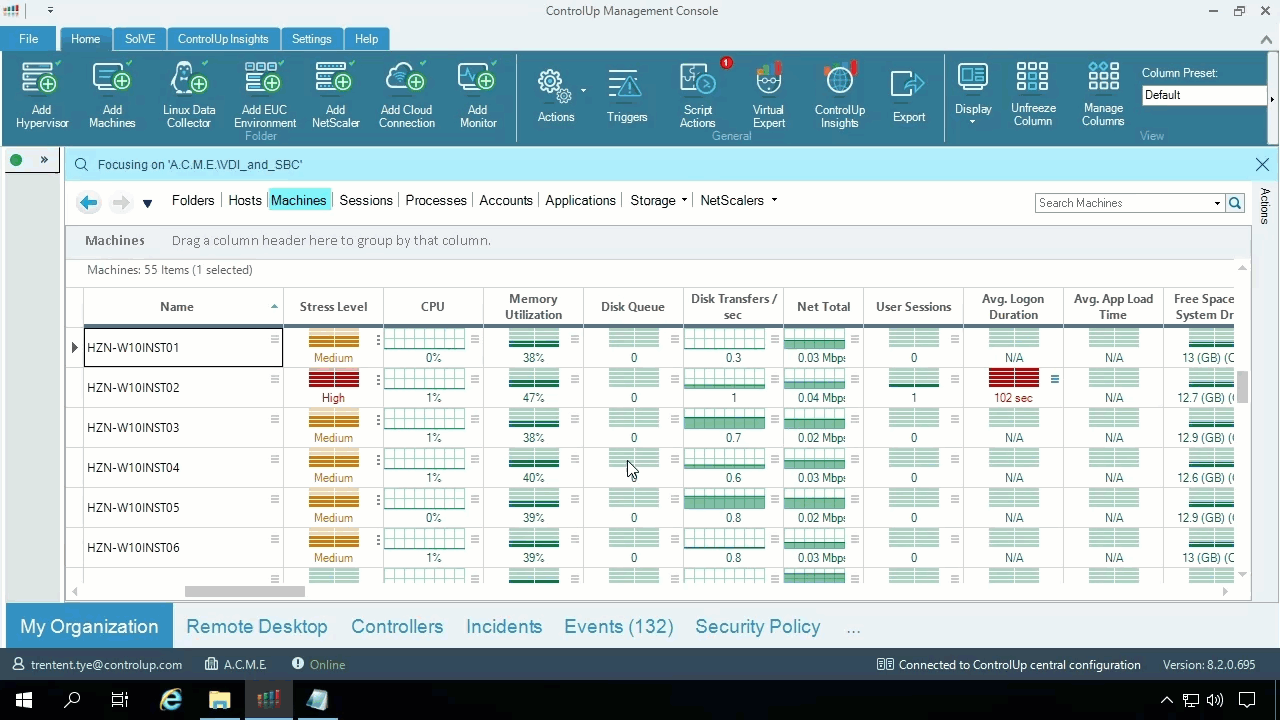Open the Events (132) tab
This screenshot has width=1280, height=720.
[619, 627]
